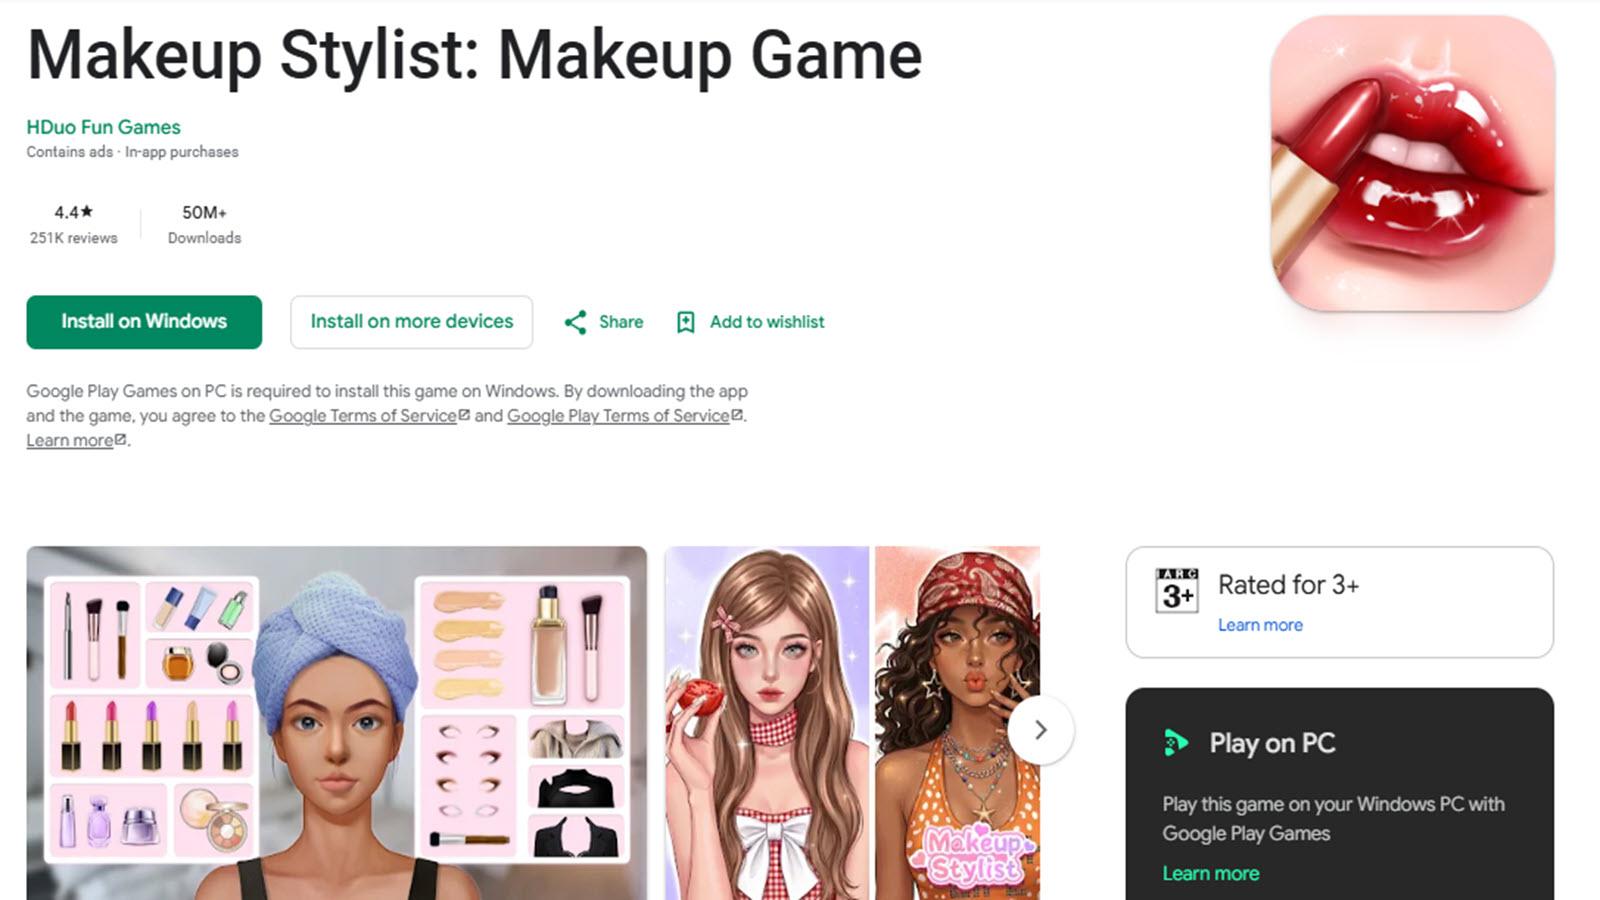This screenshot has width=1600, height=900.
Task: Click the 251K reviews text
Action: (x=73, y=238)
